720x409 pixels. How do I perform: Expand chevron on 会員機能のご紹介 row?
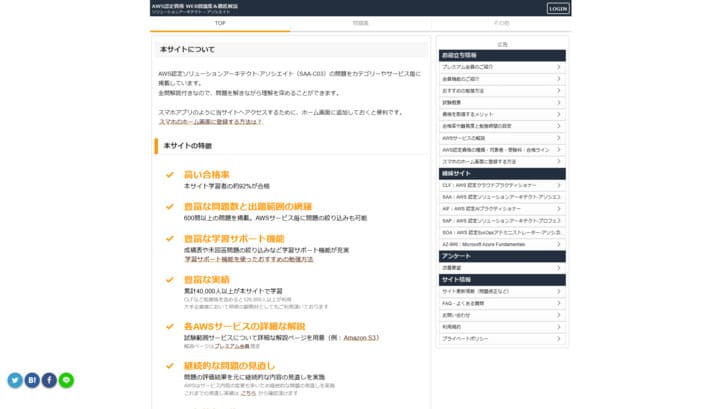(x=558, y=79)
